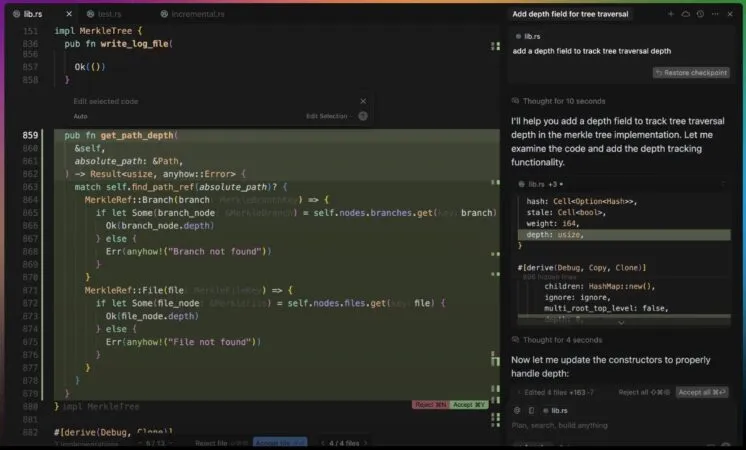Click the minimap change marker near top of editor

click(495, 46)
